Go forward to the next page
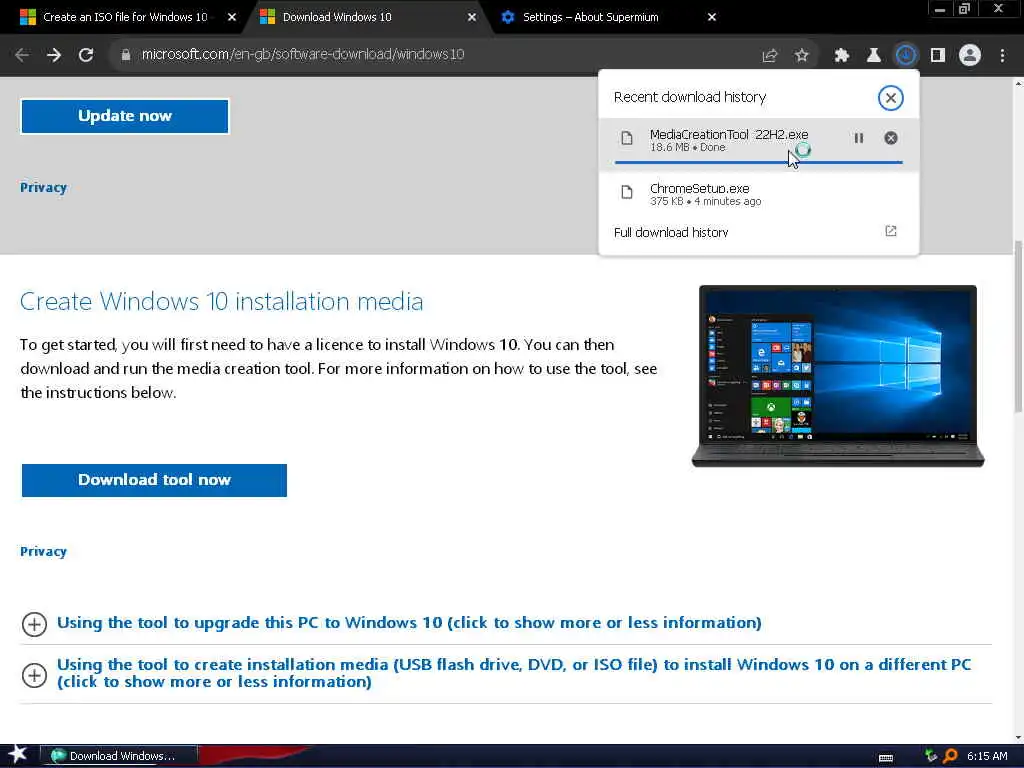Viewport: 1024px width, 768px height. point(54,55)
